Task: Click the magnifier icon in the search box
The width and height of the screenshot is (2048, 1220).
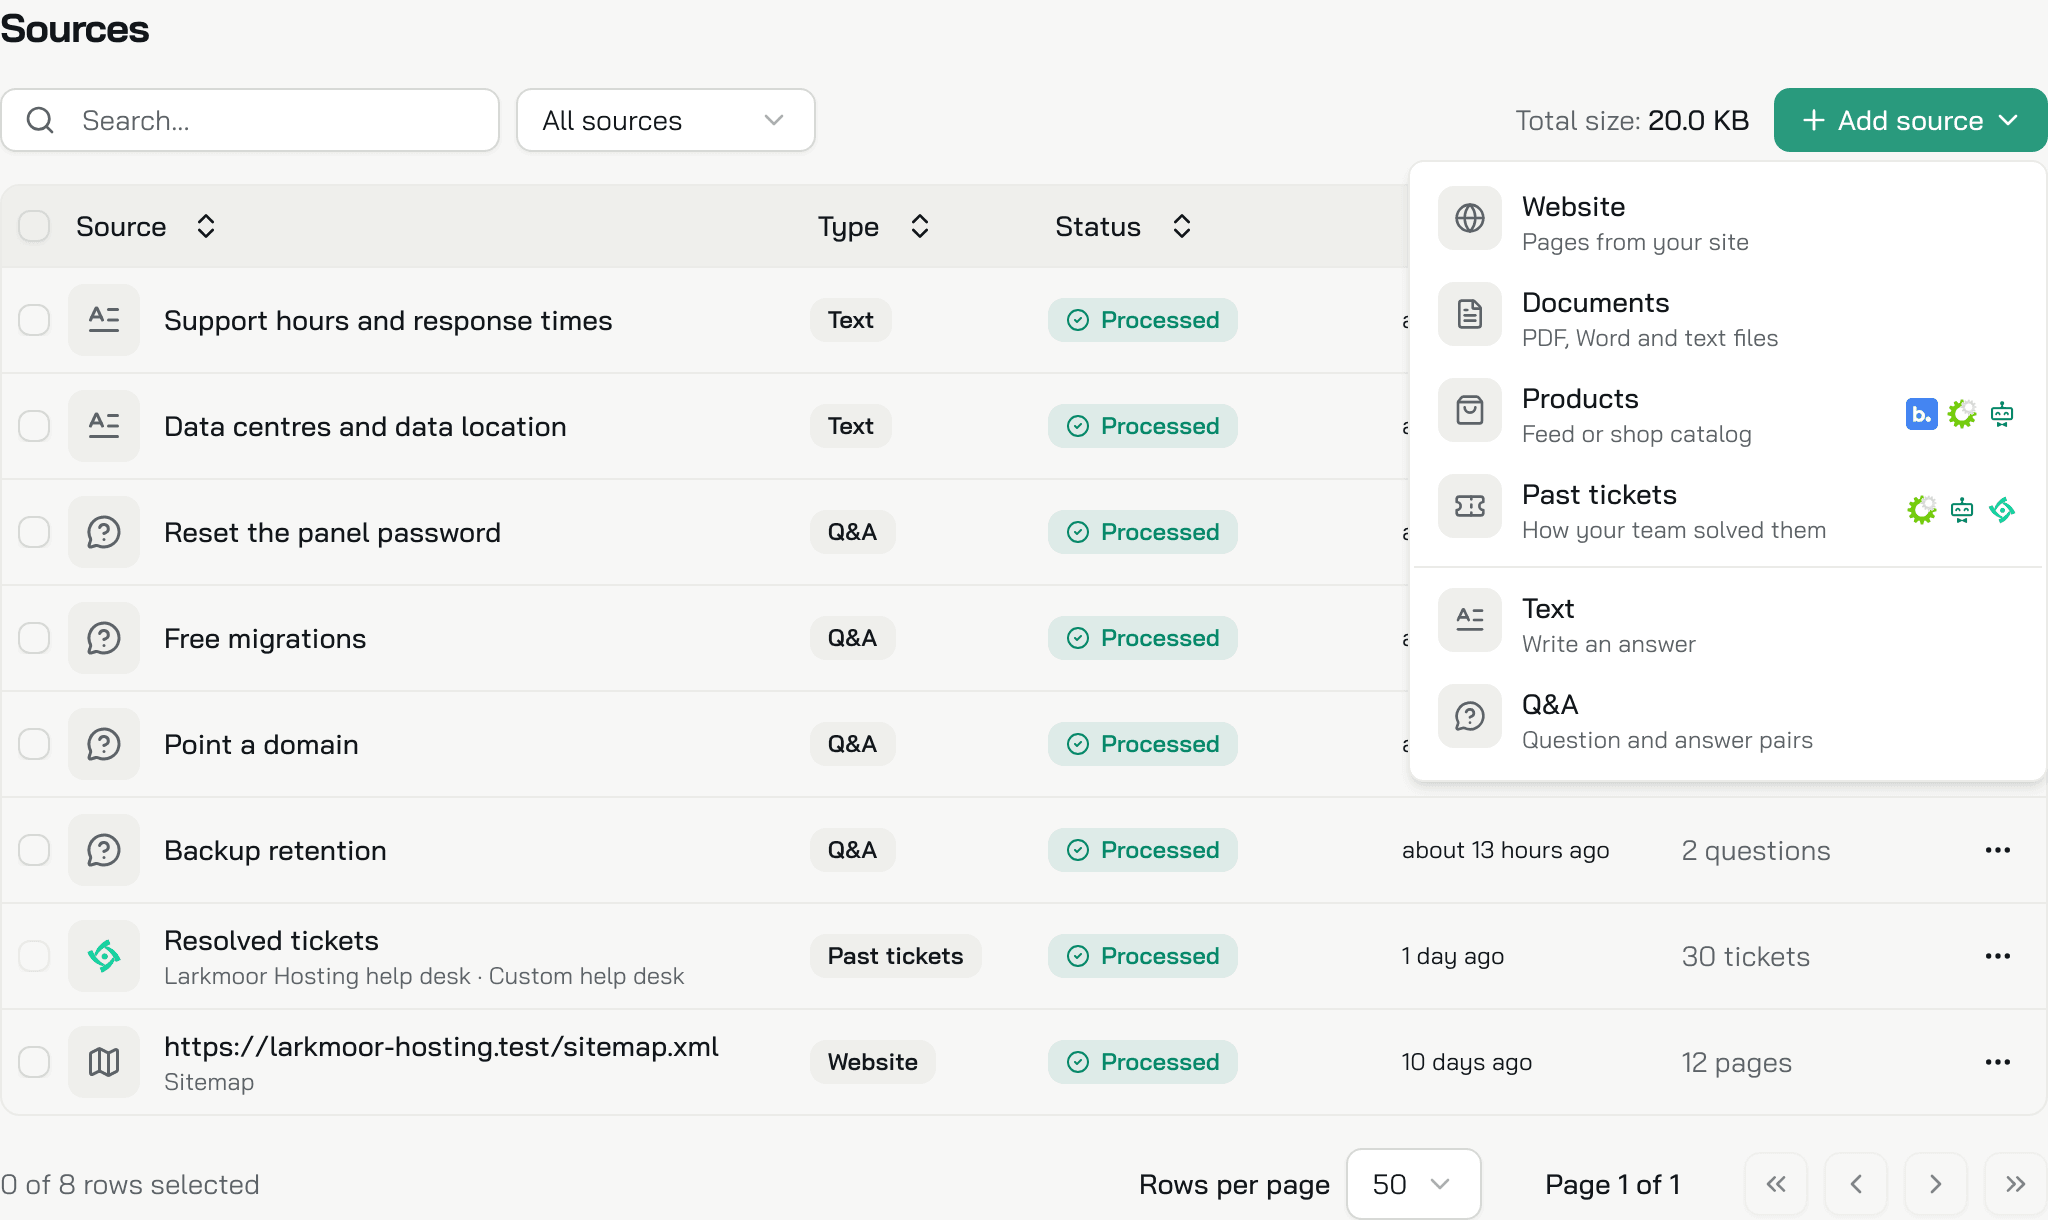Action: click(40, 120)
